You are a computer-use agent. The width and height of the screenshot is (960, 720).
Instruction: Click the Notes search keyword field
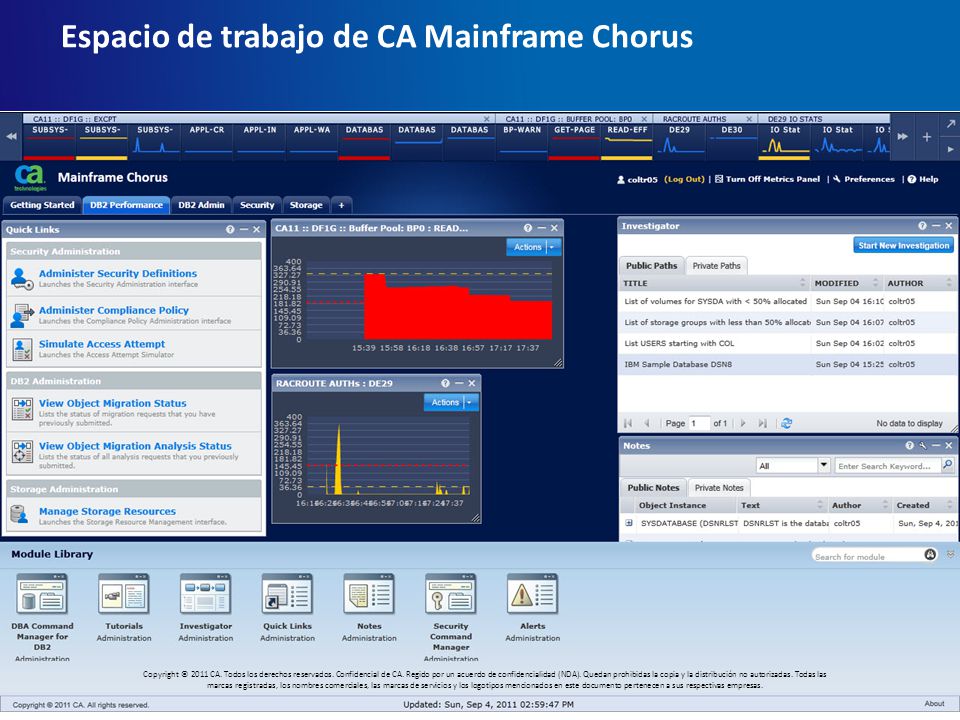pyautogui.click(x=888, y=466)
